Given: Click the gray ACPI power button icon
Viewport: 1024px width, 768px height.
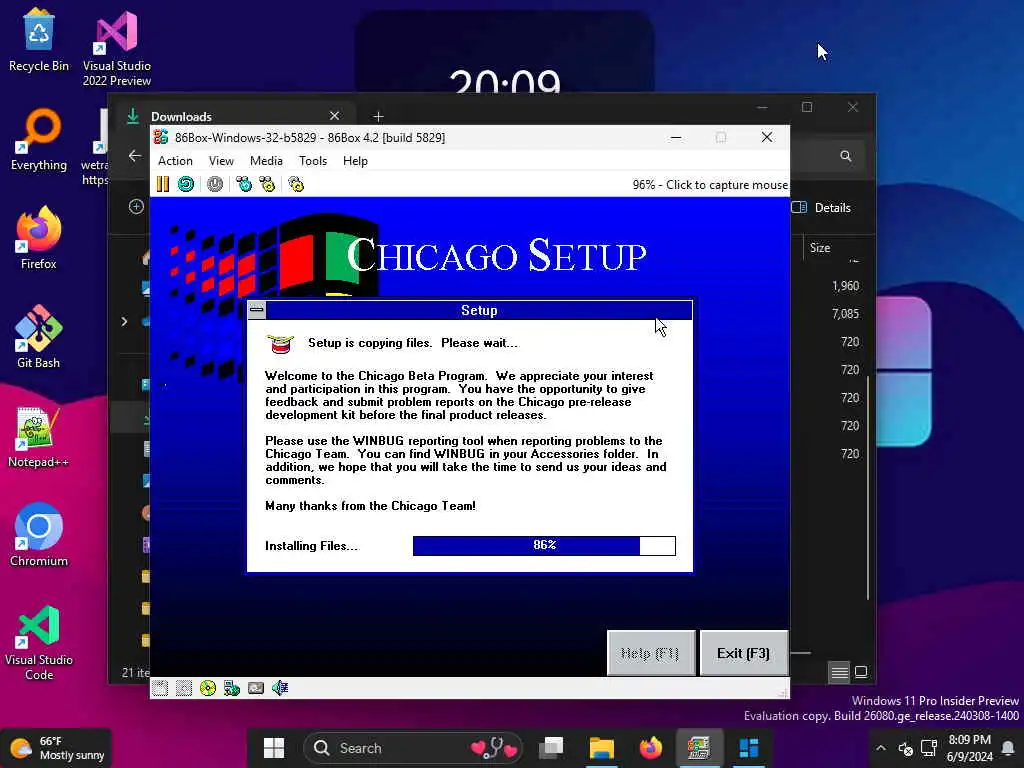Looking at the screenshot, I should [x=215, y=184].
